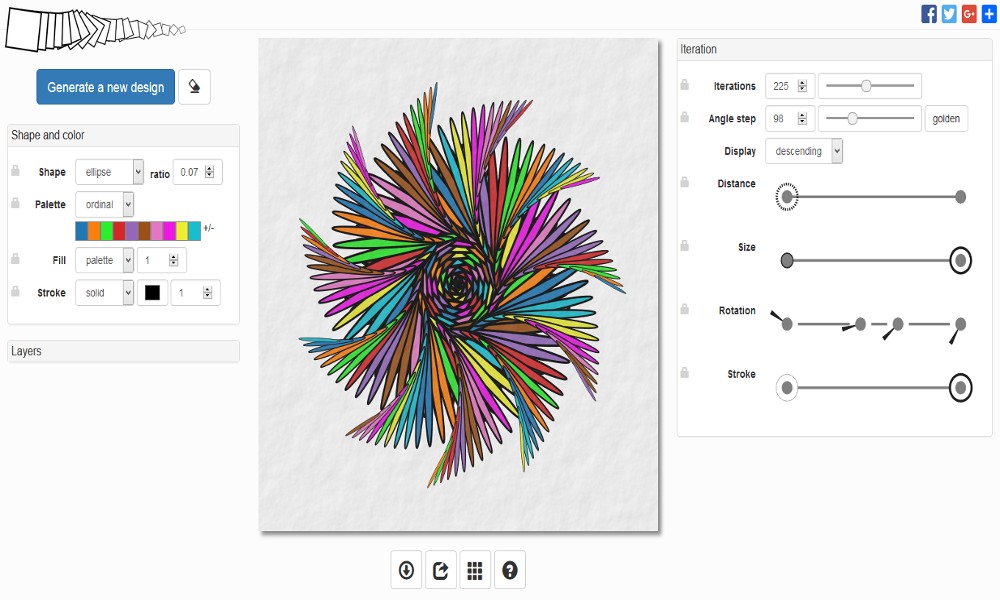1000x600 pixels.
Task: Click the eraser icon beside Generate button
Action: point(194,87)
